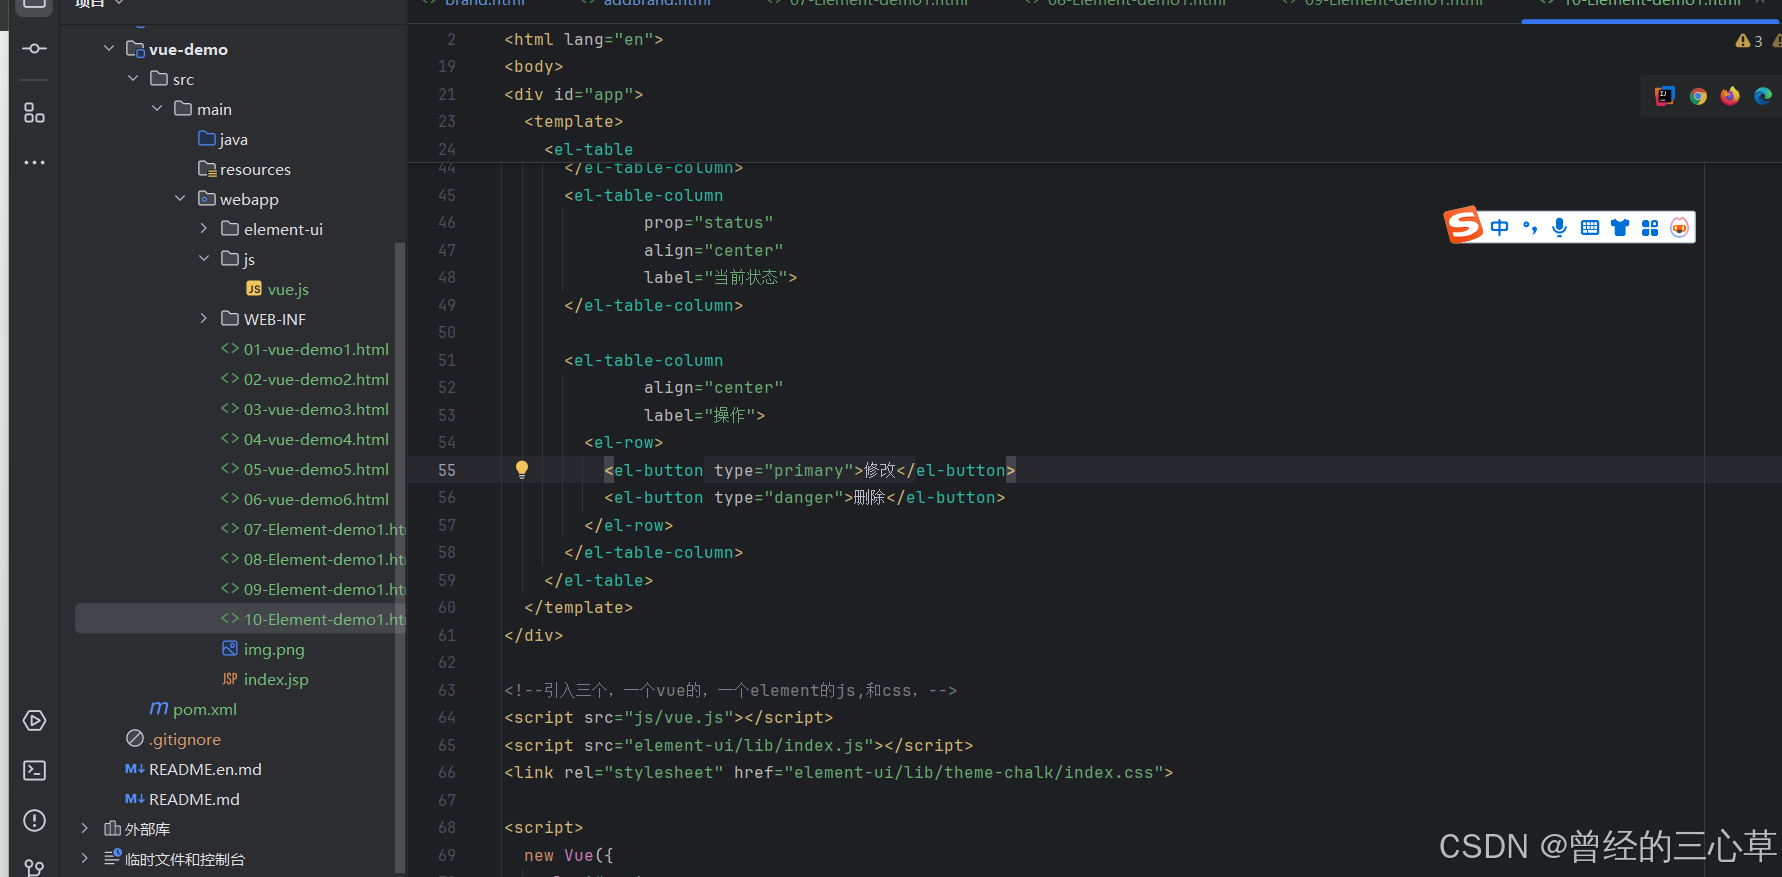Click the warnings indicator showing 3

tap(1750, 41)
